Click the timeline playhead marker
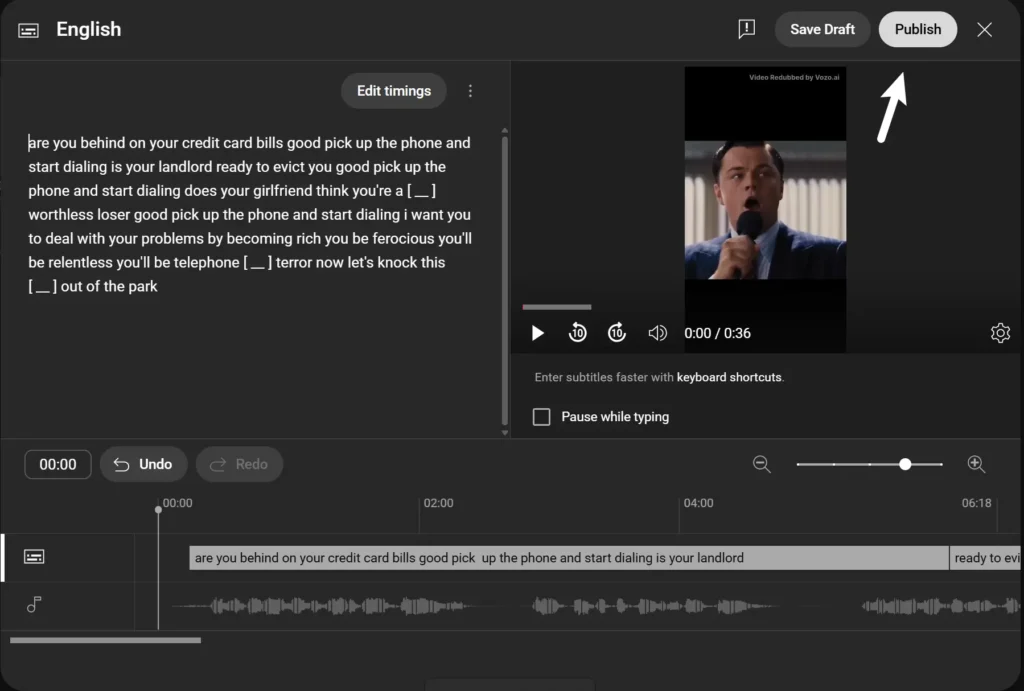Image resolution: width=1024 pixels, height=691 pixels. 158,509
